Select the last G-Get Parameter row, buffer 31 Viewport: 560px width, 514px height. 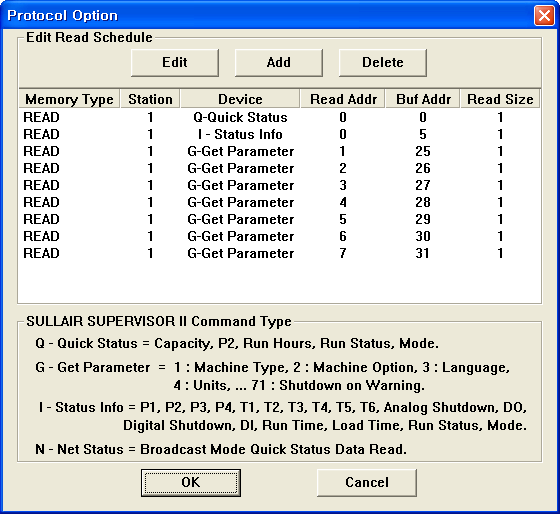[280, 253]
